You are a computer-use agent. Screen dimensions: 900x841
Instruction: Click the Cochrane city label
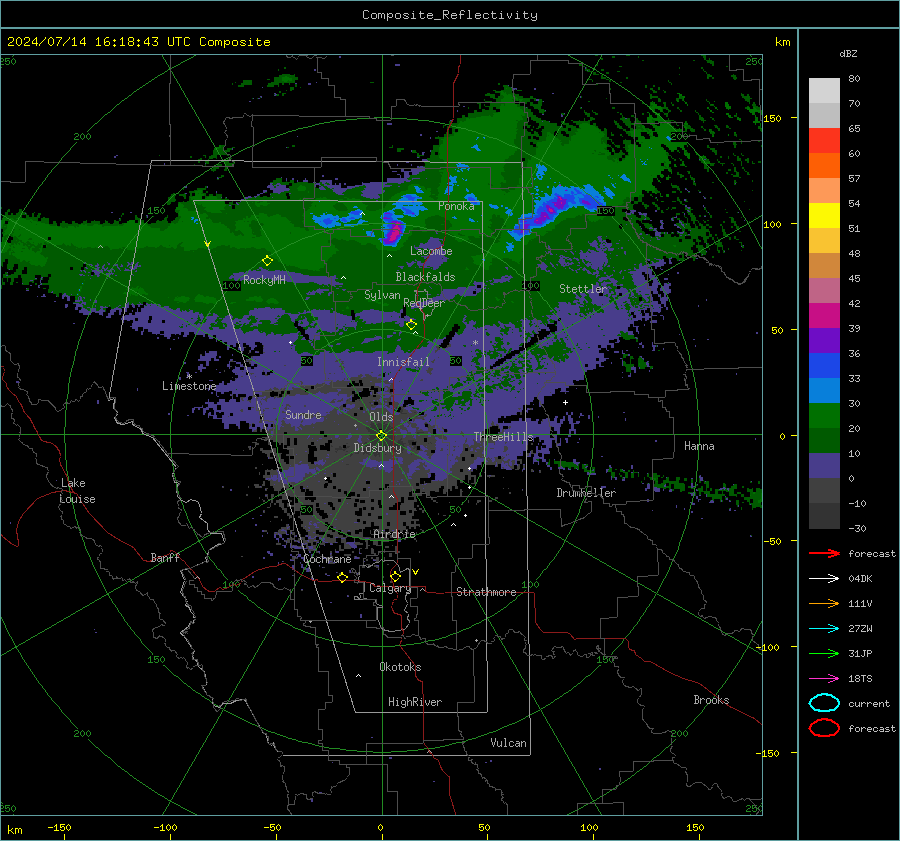(327, 559)
